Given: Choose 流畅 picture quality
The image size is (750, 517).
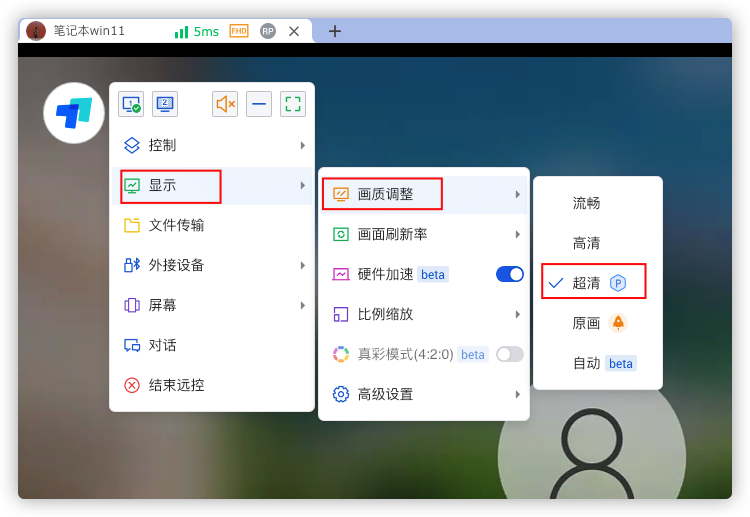Looking at the screenshot, I should point(587,203).
